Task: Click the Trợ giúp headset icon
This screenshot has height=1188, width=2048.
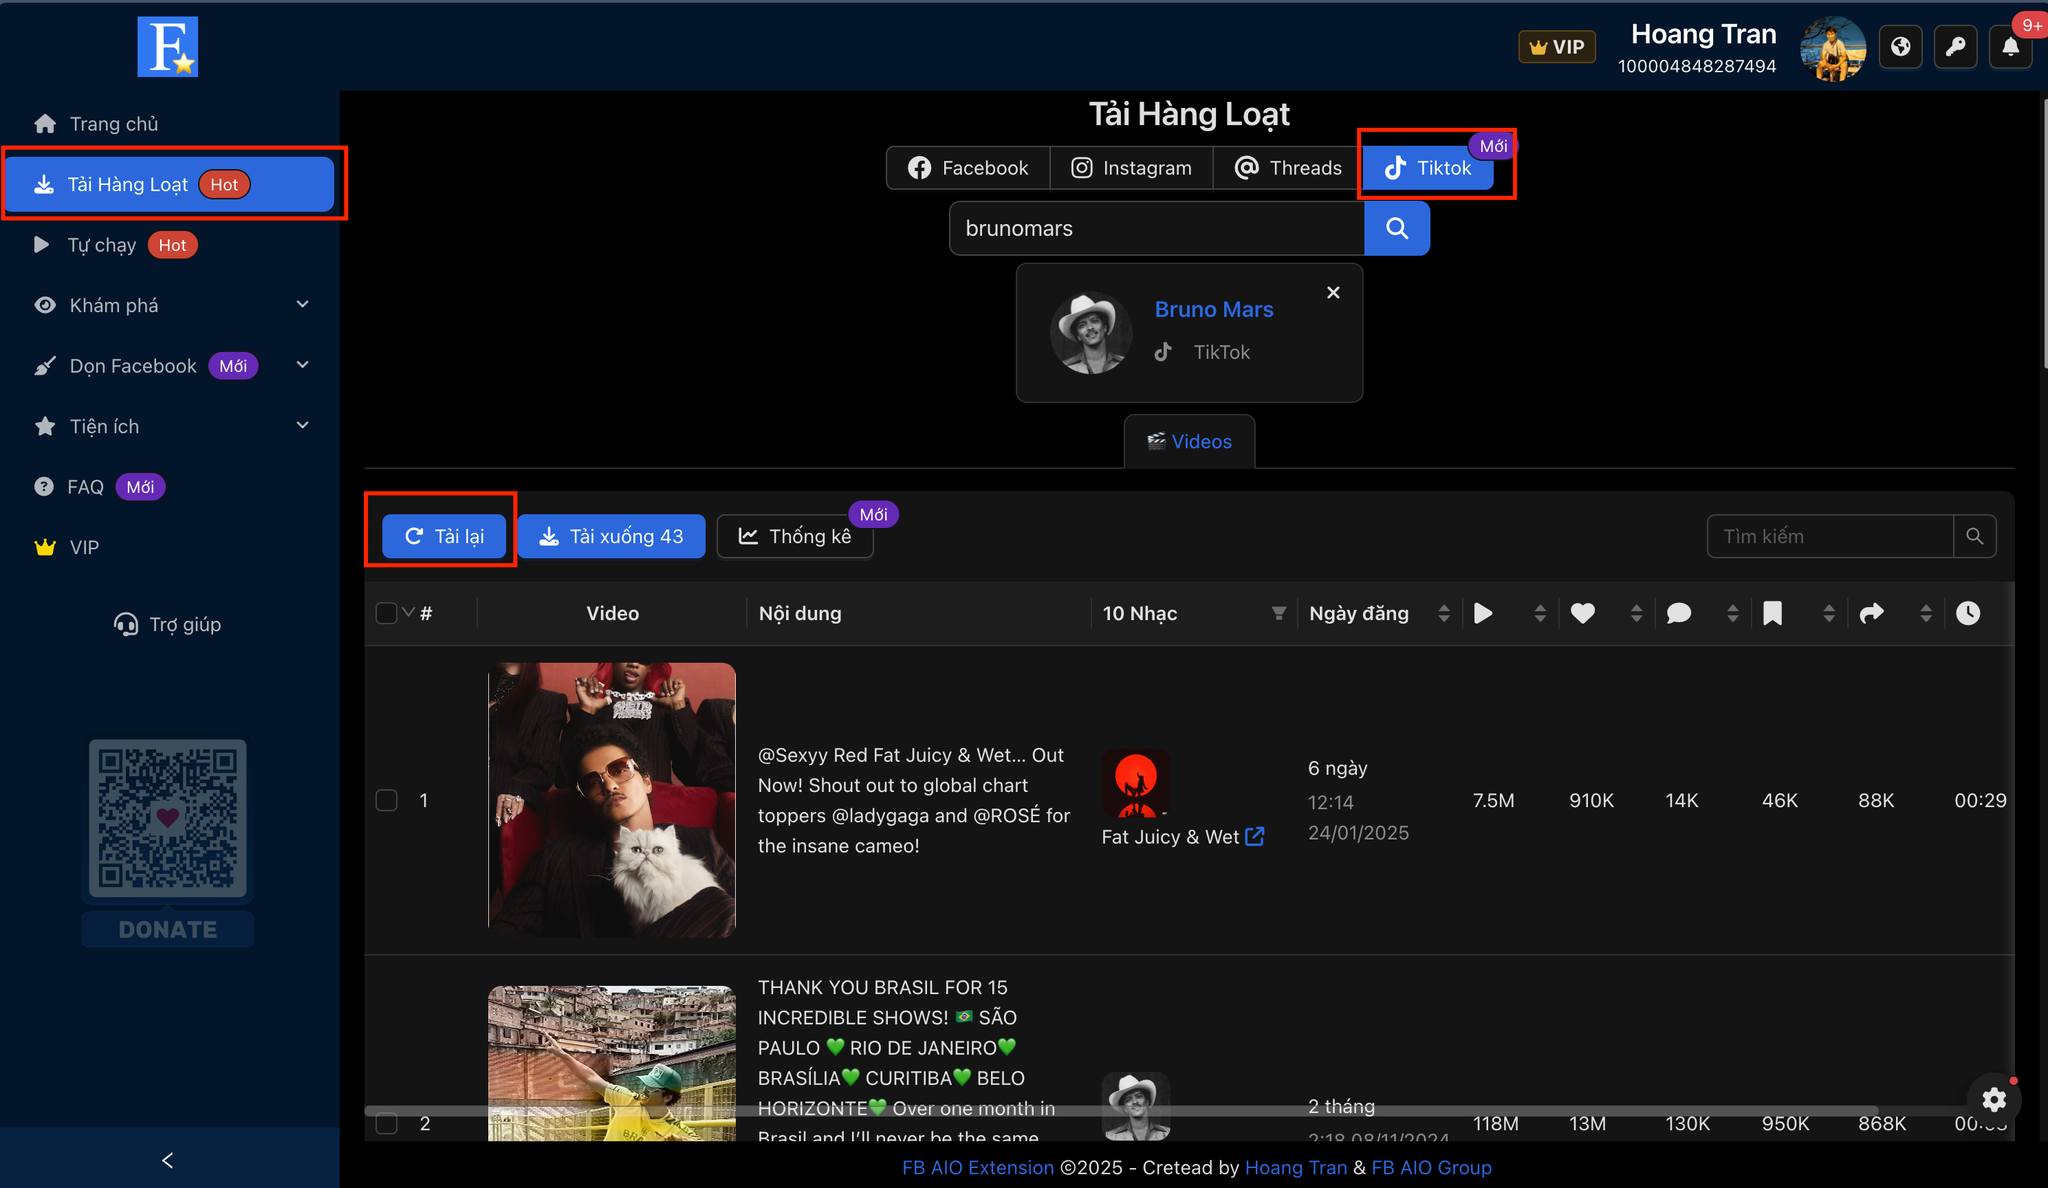Action: coord(126,625)
